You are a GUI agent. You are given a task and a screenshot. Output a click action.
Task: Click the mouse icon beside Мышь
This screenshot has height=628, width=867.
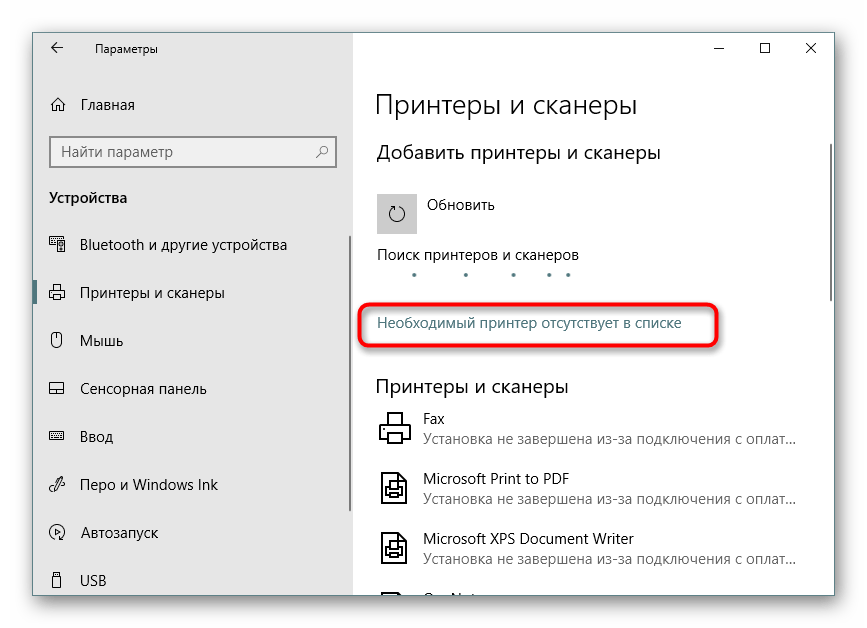click(55, 341)
